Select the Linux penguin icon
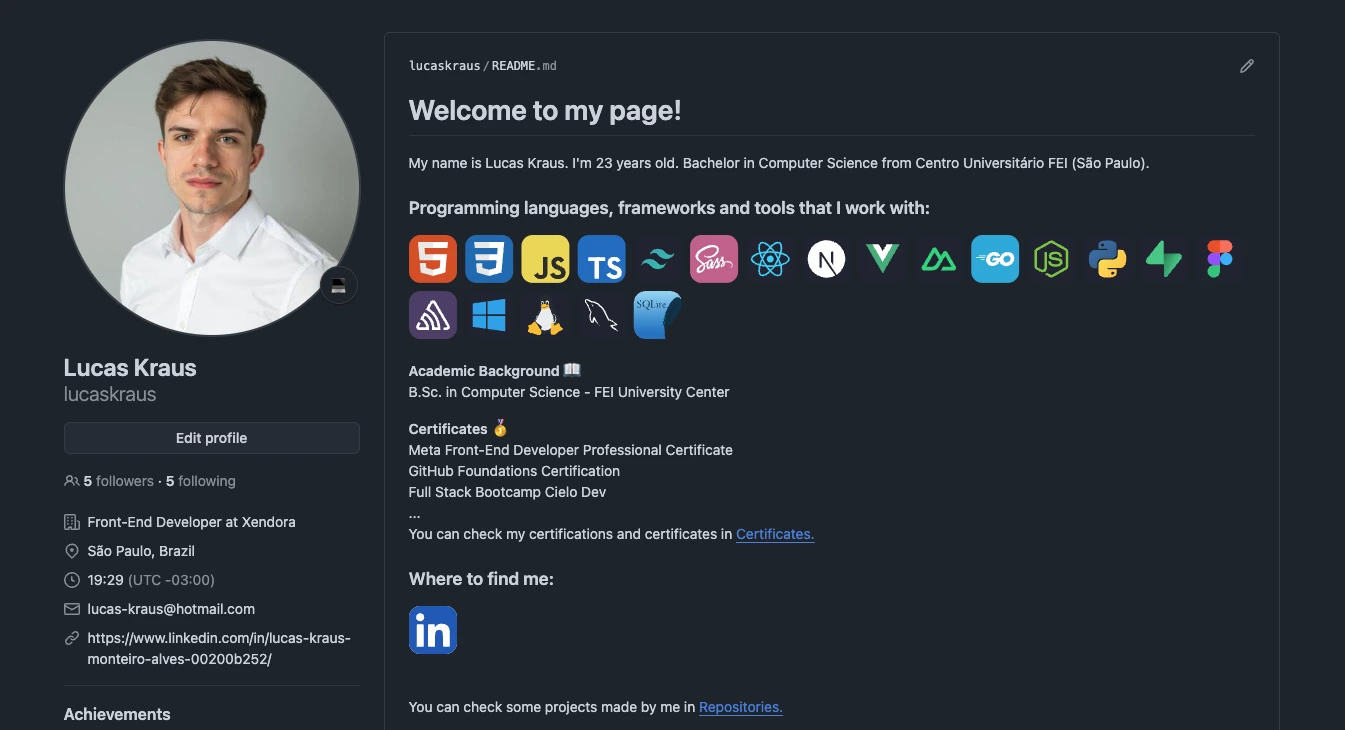The width and height of the screenshot is (1345, 730). point(545,314)
